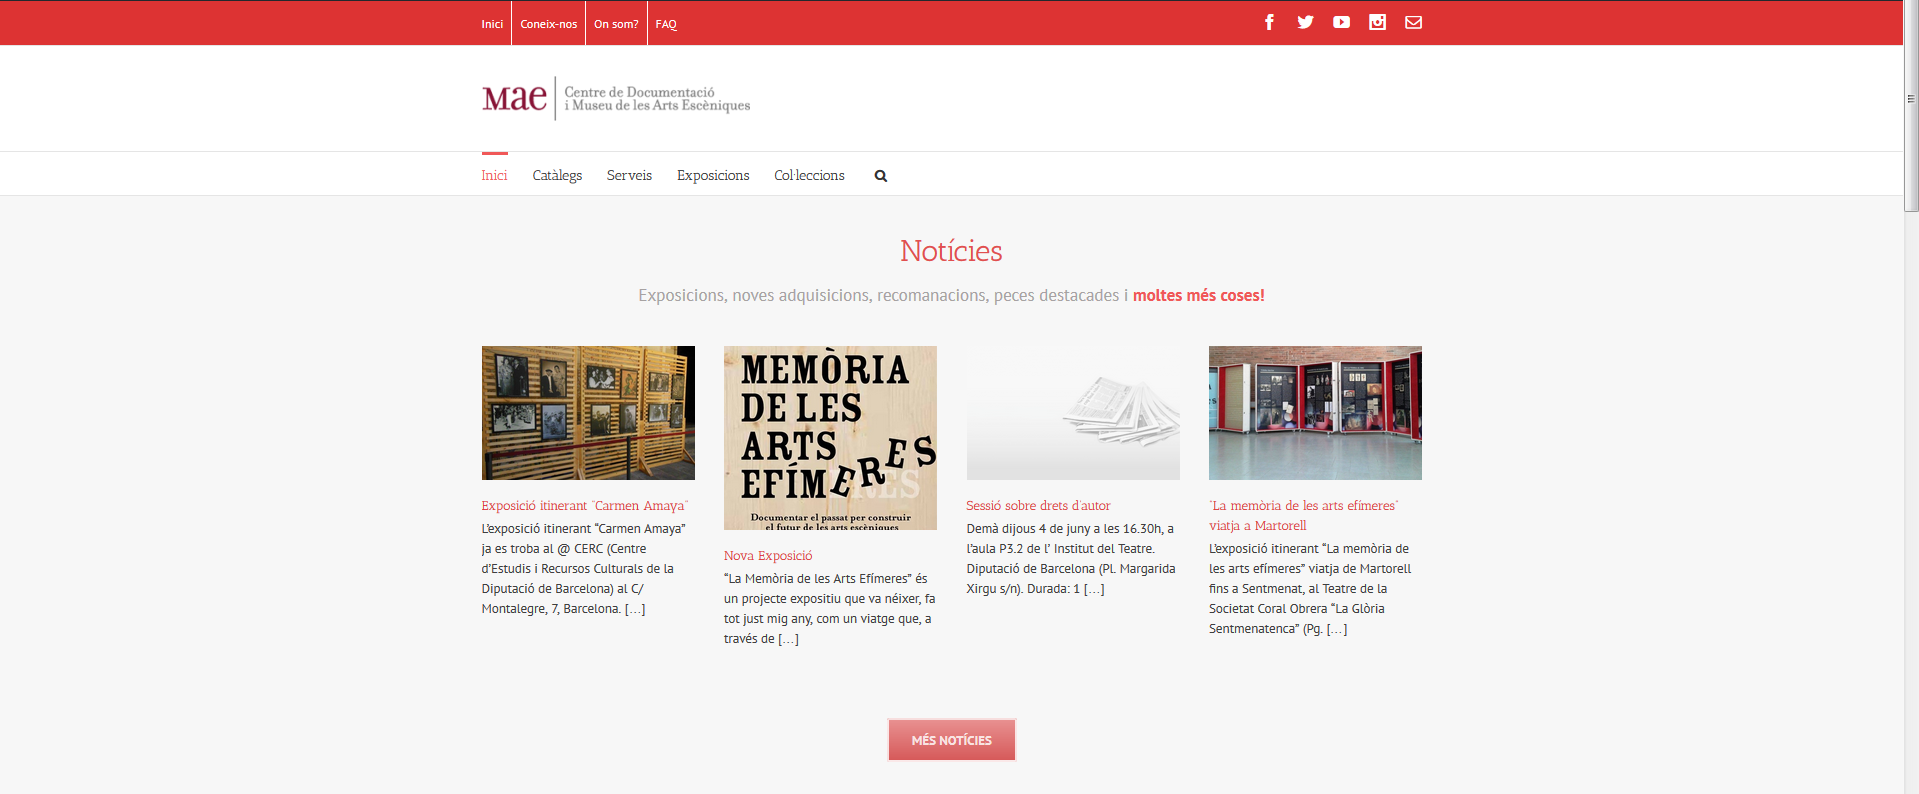Click 'moltes més coses!' highlighted text
The width and height of the screenshot is (1919, 794).
pos(1199,296)
